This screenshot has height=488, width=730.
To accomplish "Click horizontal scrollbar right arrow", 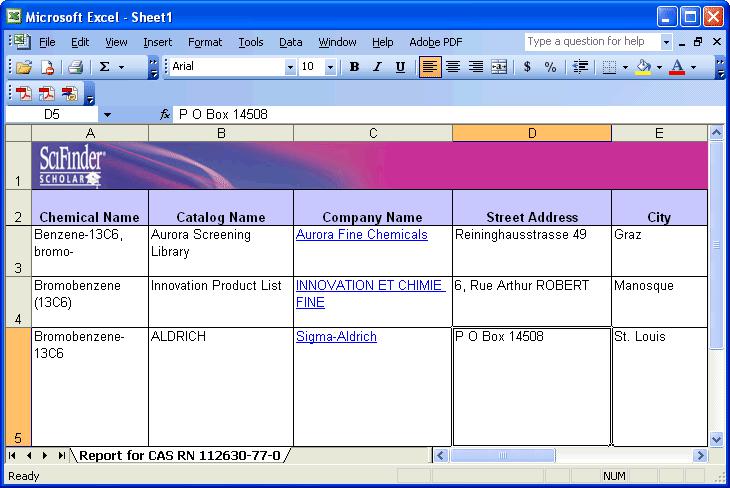I will [x=700, y=455].
